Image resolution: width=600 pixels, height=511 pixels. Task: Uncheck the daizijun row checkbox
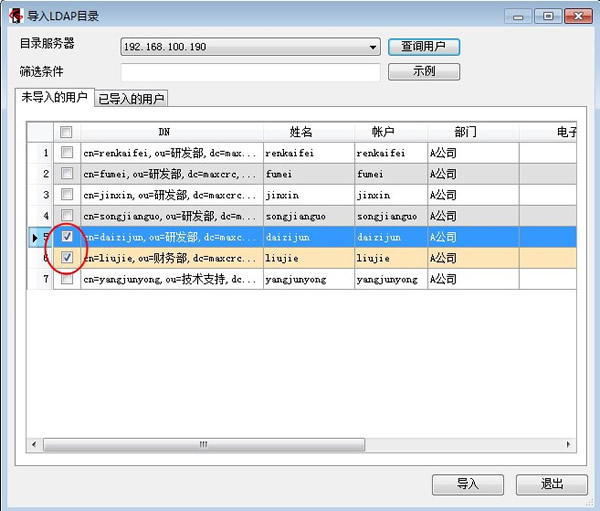(67, 237)
